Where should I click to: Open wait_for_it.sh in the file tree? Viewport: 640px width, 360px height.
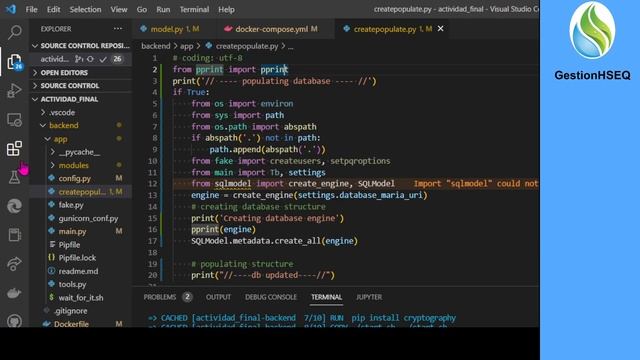coord(81,298)
